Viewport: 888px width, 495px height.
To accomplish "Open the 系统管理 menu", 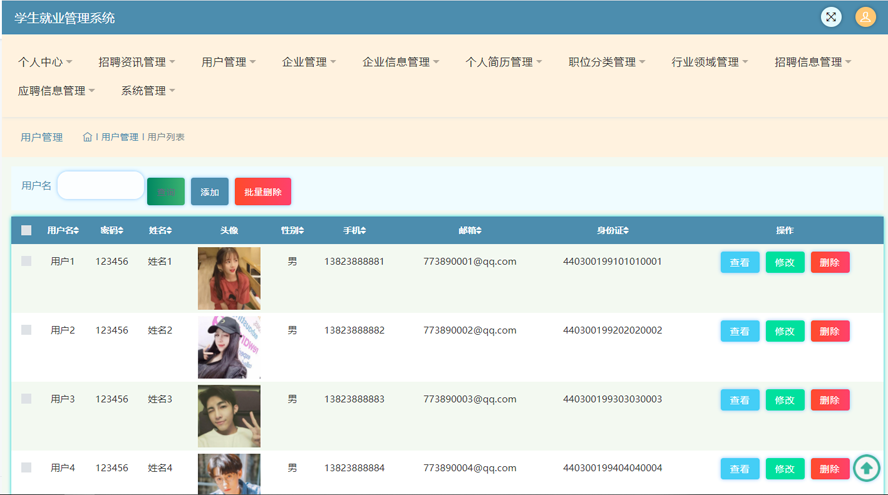I will click(148, 91).
